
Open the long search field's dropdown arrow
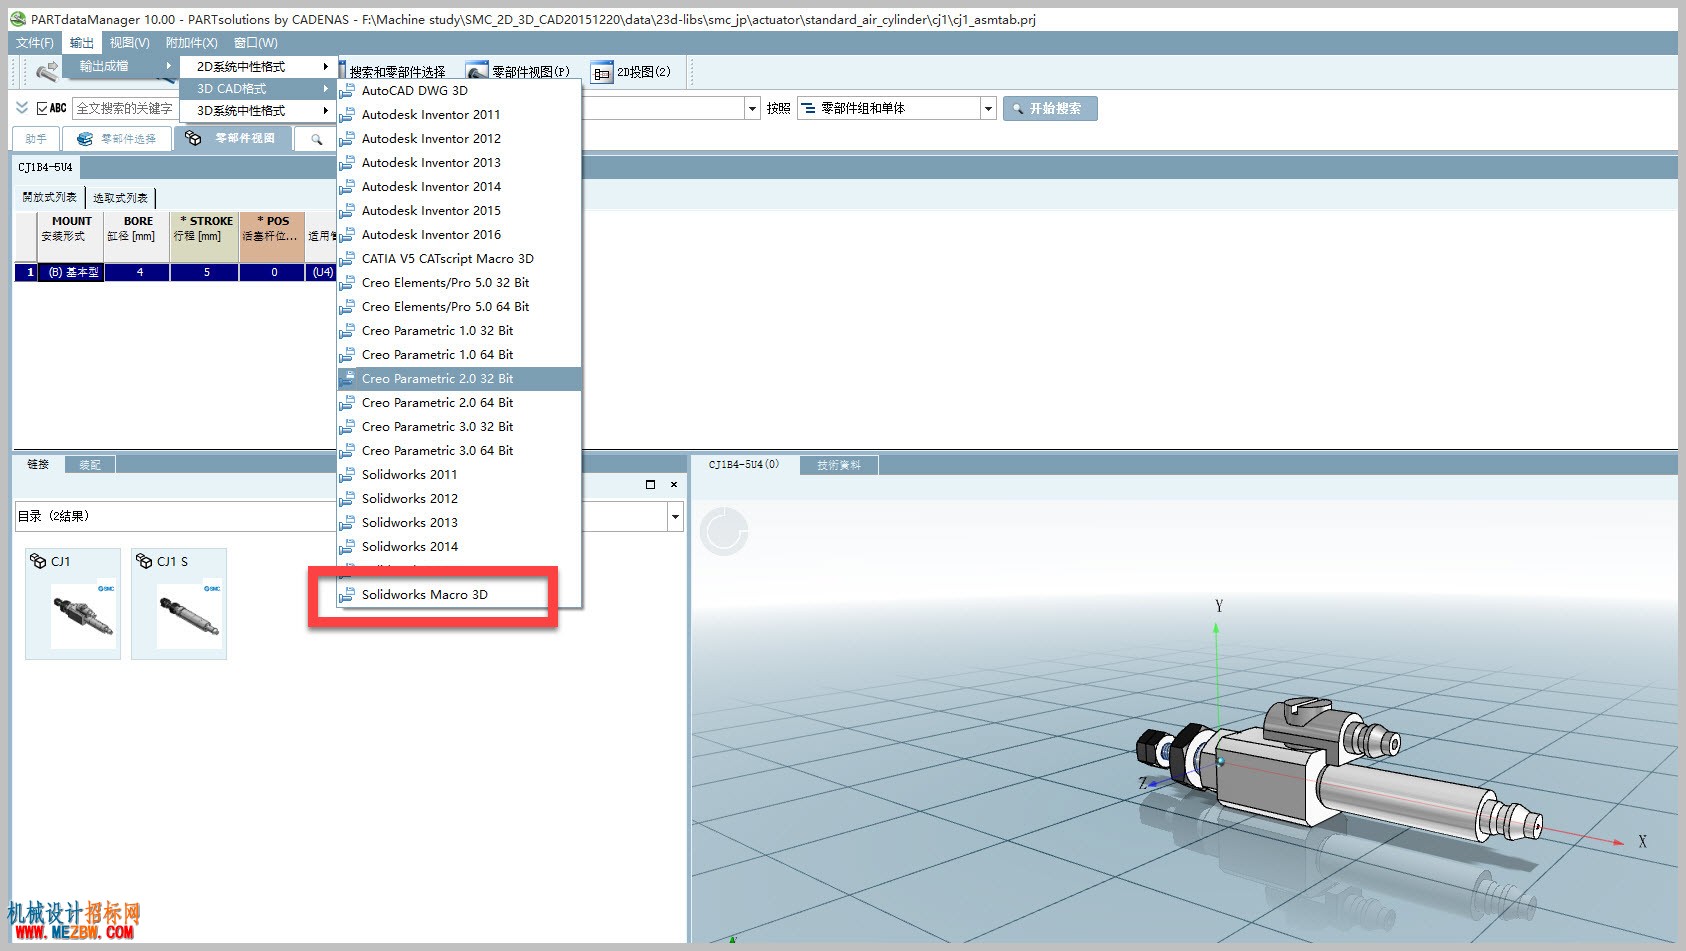pyautogui.click(x=752, y=108)
